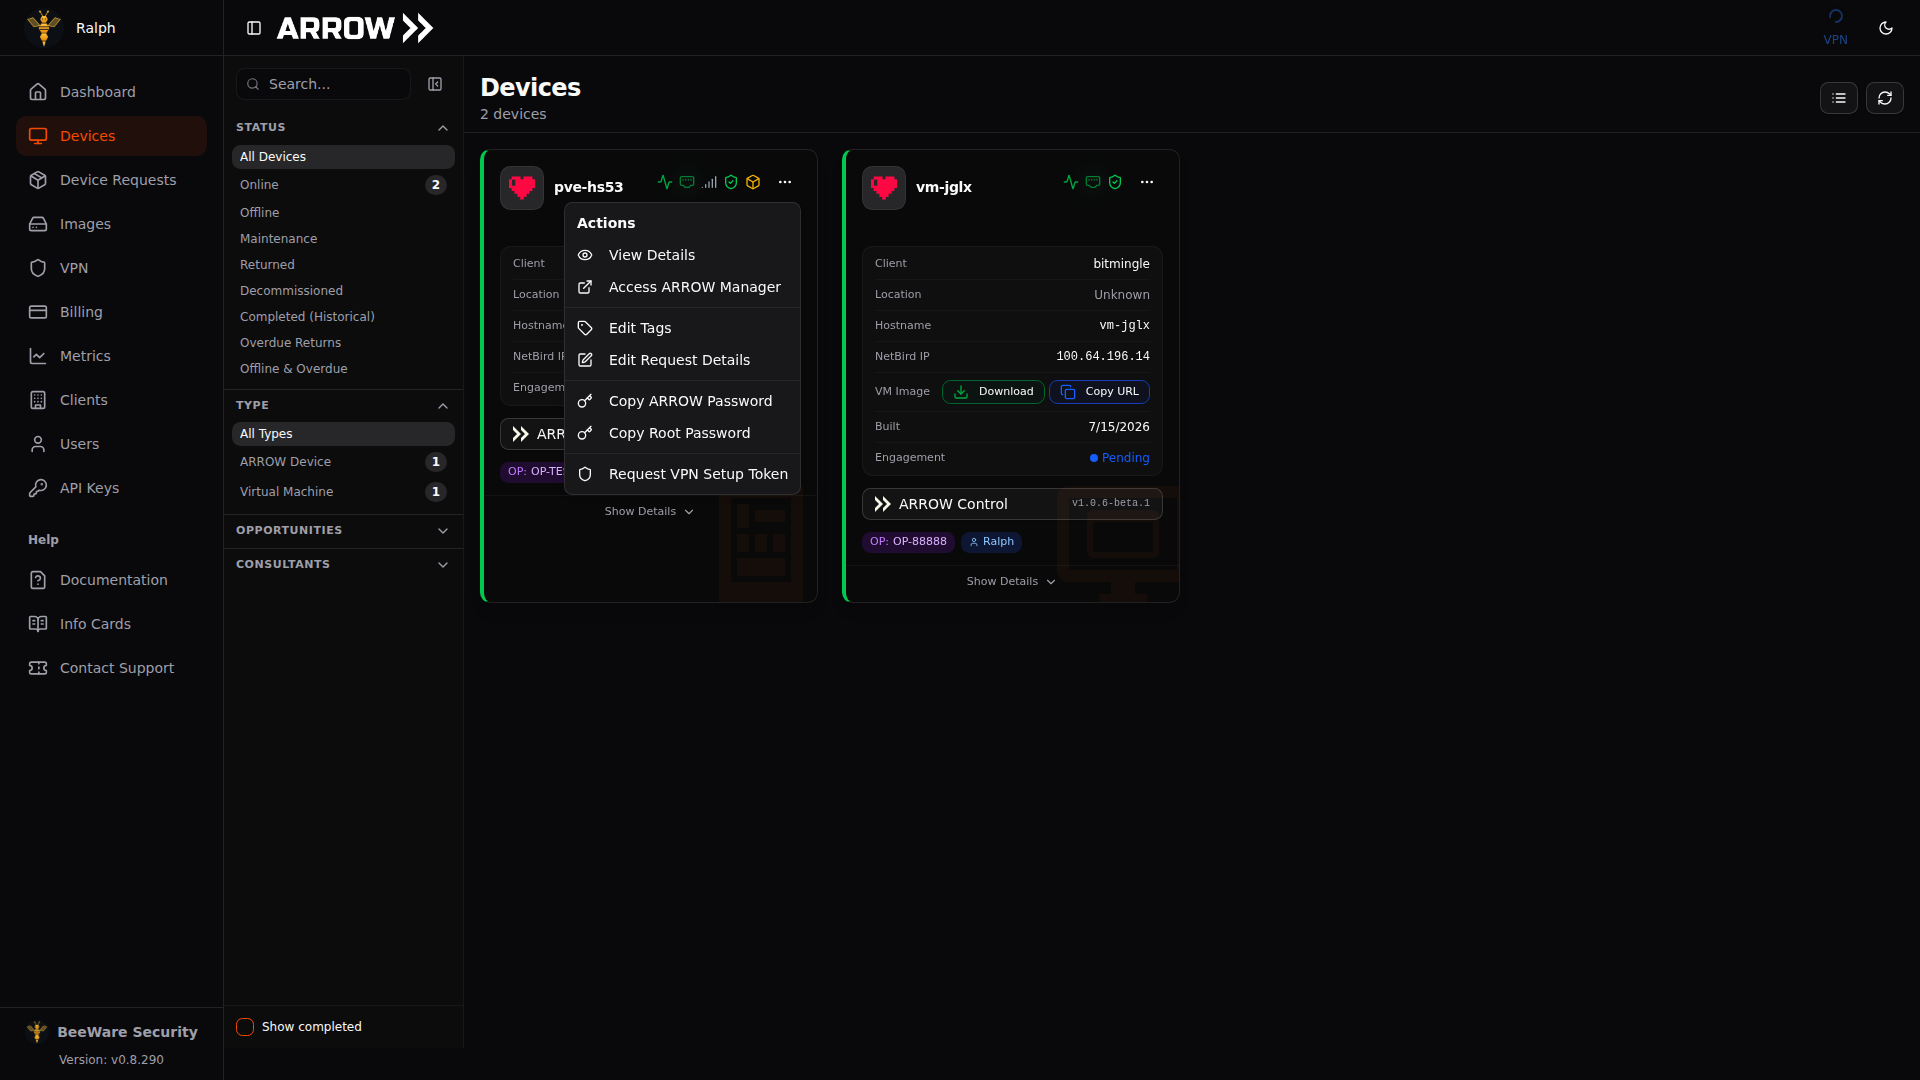1920x1080 pixels.
Task: Filter by Offline status
Action: pyautogui.click(x=343, y=213)
